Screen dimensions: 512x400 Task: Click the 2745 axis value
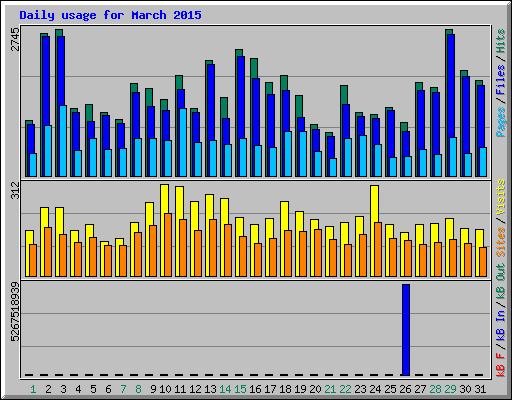point(16,39)
